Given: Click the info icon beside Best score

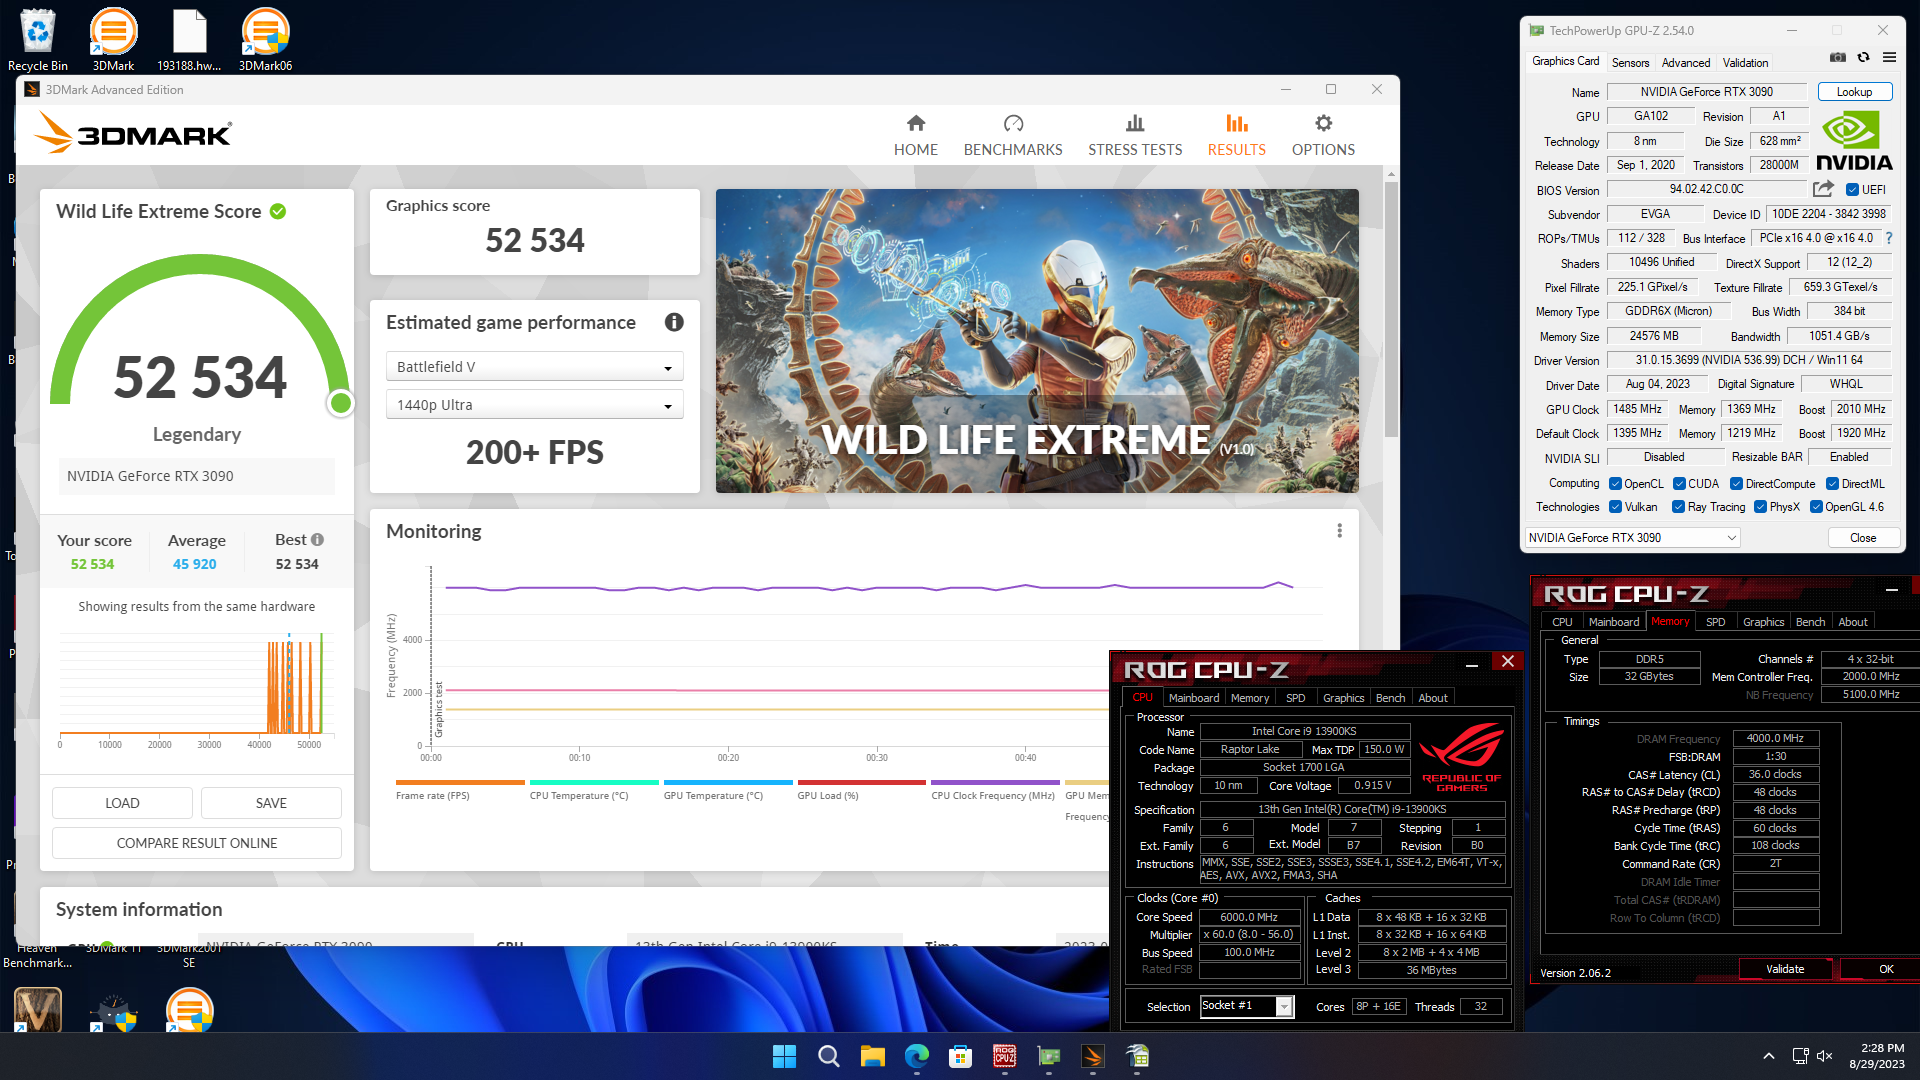Looking at the screenshot, I should (317, 539).
